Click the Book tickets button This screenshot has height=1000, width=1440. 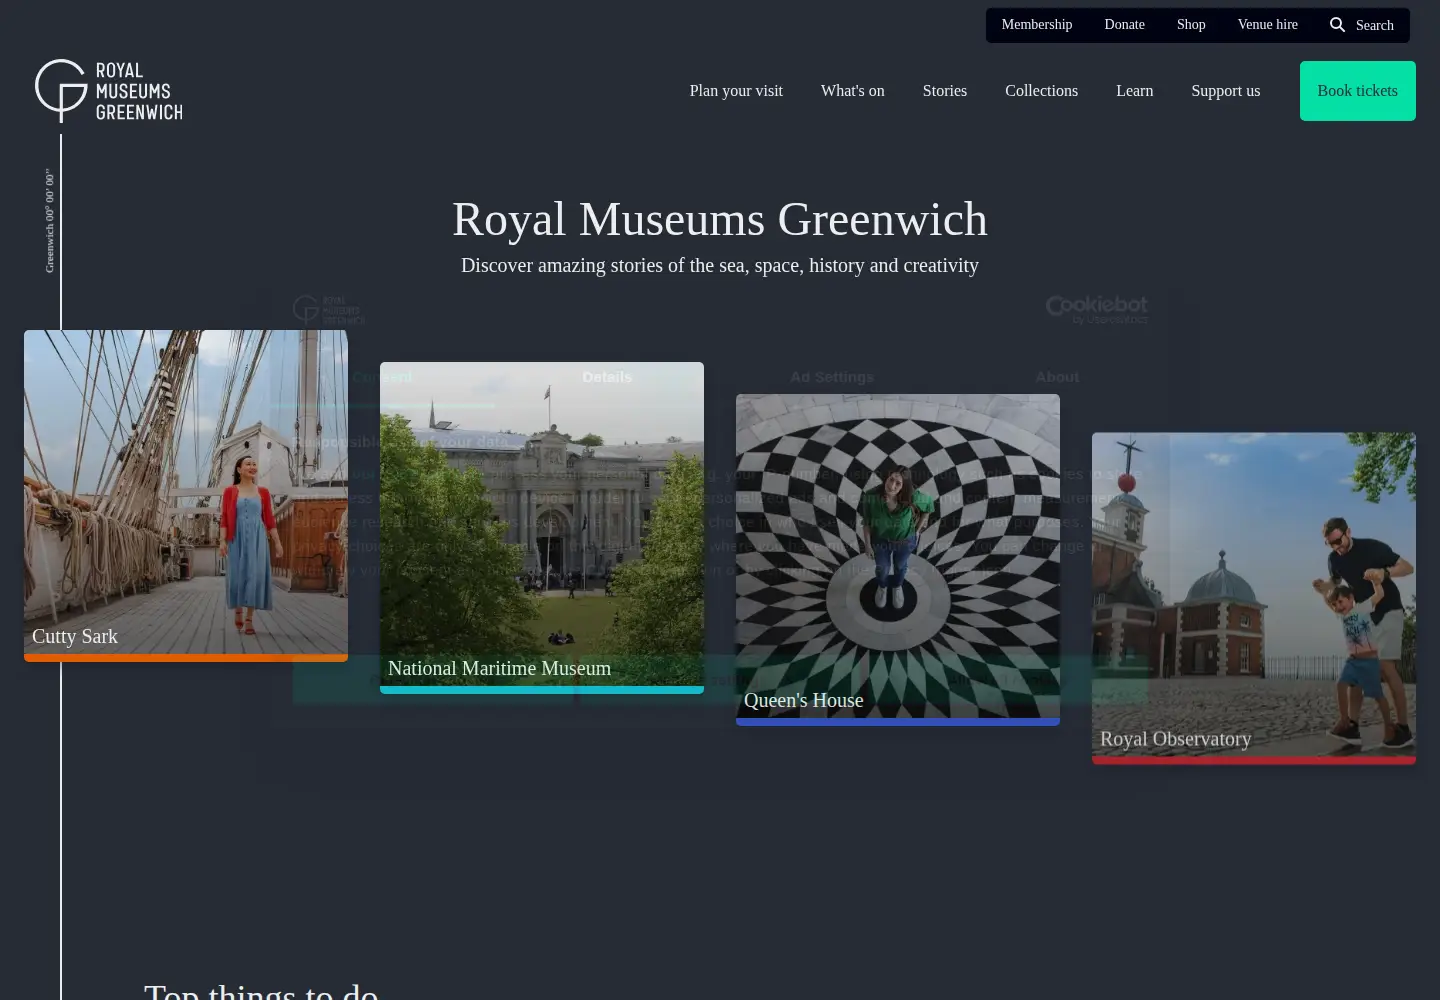tap(1357, 91)
